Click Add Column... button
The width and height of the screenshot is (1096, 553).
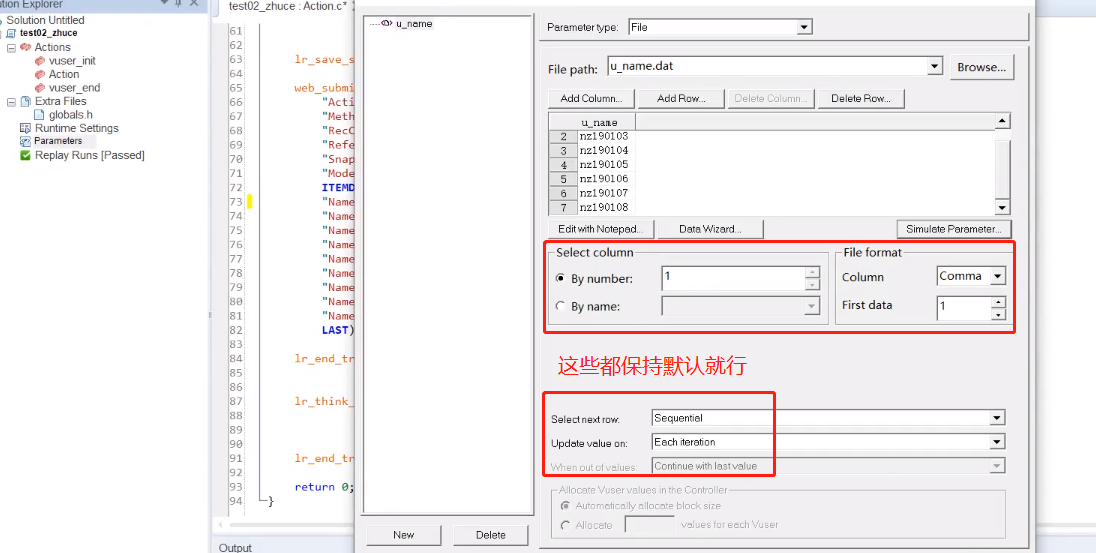point(591,99)
